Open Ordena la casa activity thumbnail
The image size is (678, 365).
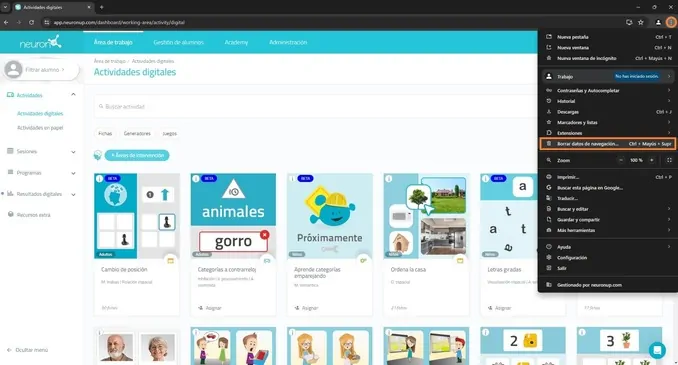coord(426,216)
